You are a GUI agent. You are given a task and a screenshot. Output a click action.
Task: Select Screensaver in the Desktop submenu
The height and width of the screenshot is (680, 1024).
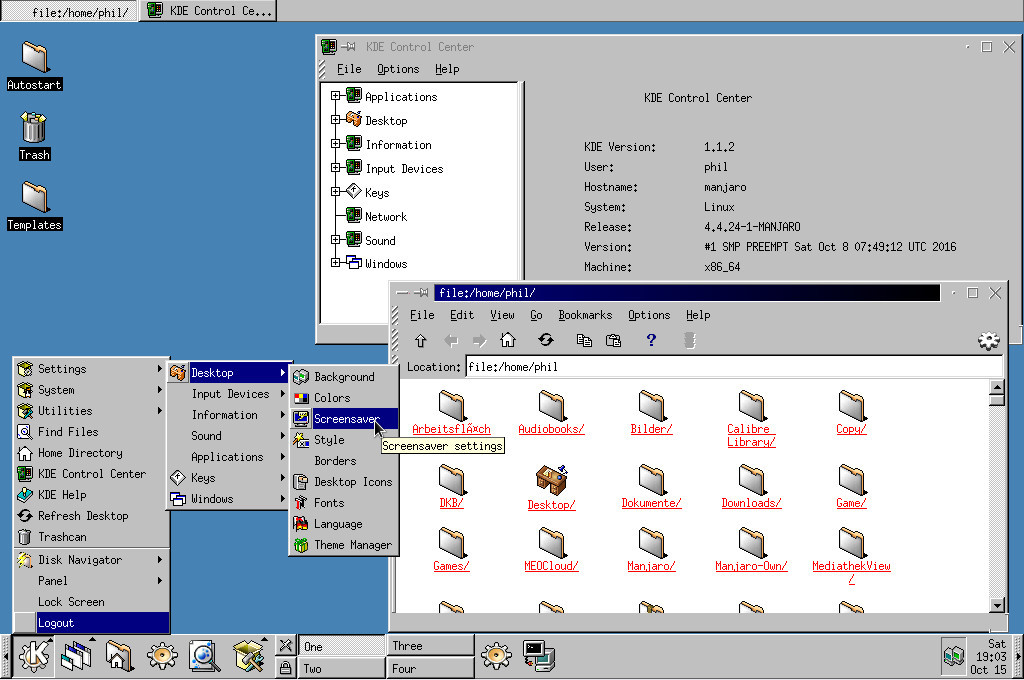pyautogui.click(x=344, y=419)
